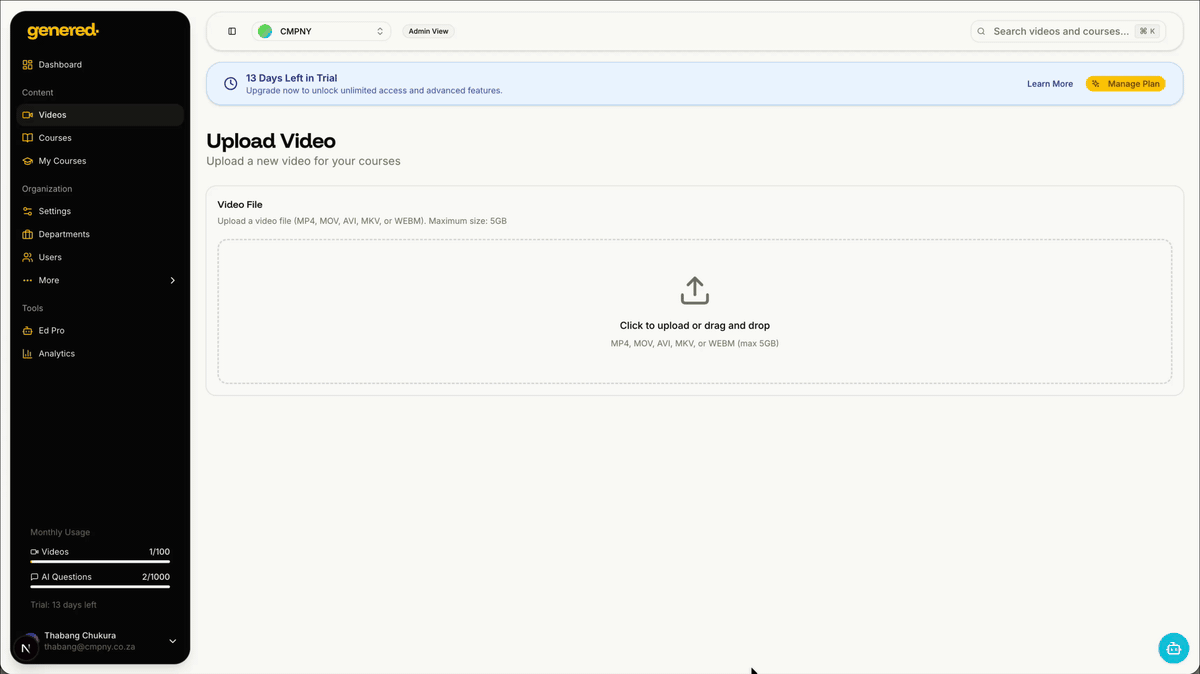Image resolution: width=1200 pixels, height=674 pixels.
Task: Click the 'Upload Video' page title
Action: click(271, 141)
